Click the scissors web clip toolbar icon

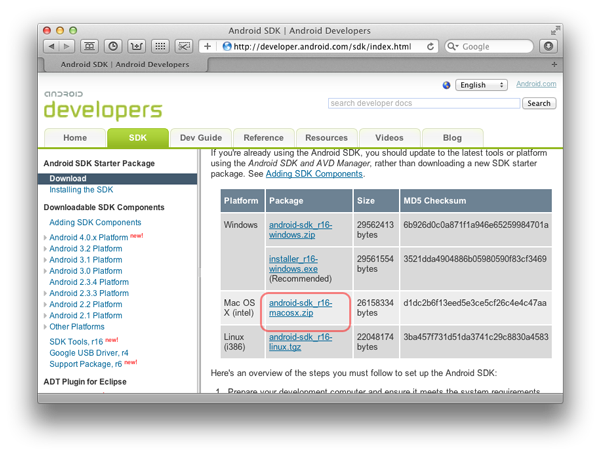point(184,46)
